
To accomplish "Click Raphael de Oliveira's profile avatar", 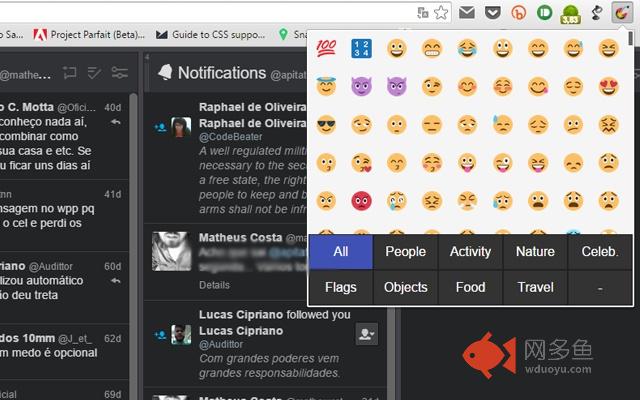I will coord(180,127).
